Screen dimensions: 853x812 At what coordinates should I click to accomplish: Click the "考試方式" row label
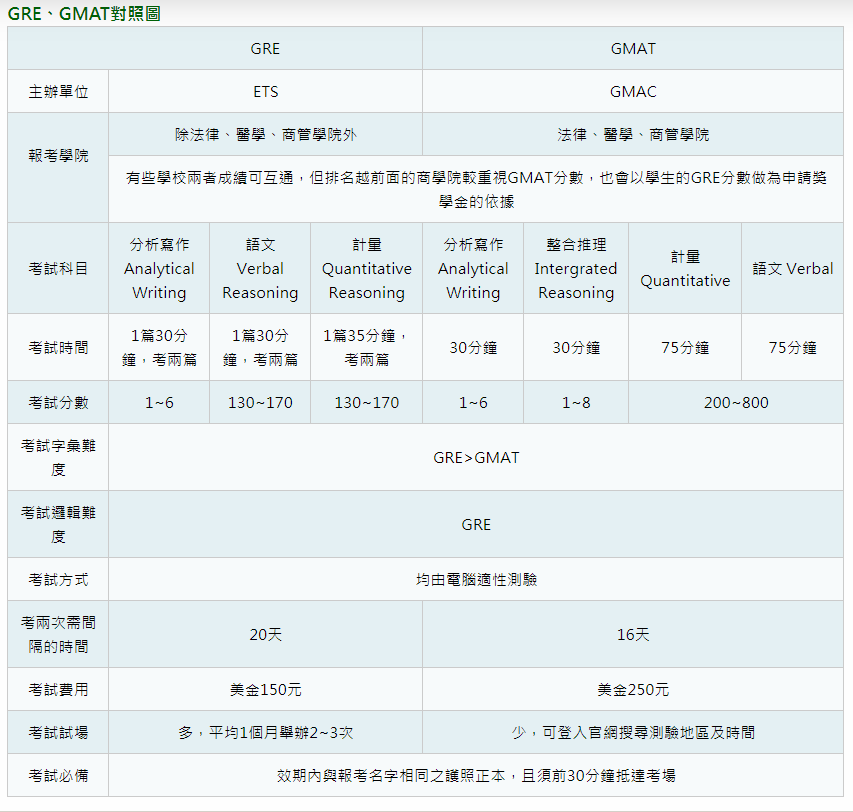pyautogui.click(x=58, y=579)
